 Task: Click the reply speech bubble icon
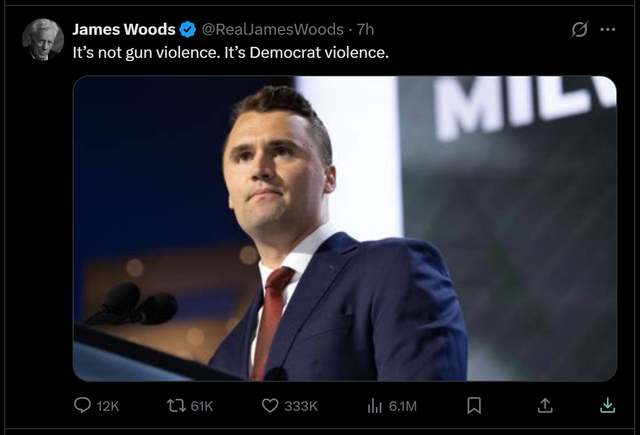(x=82, y=405)
